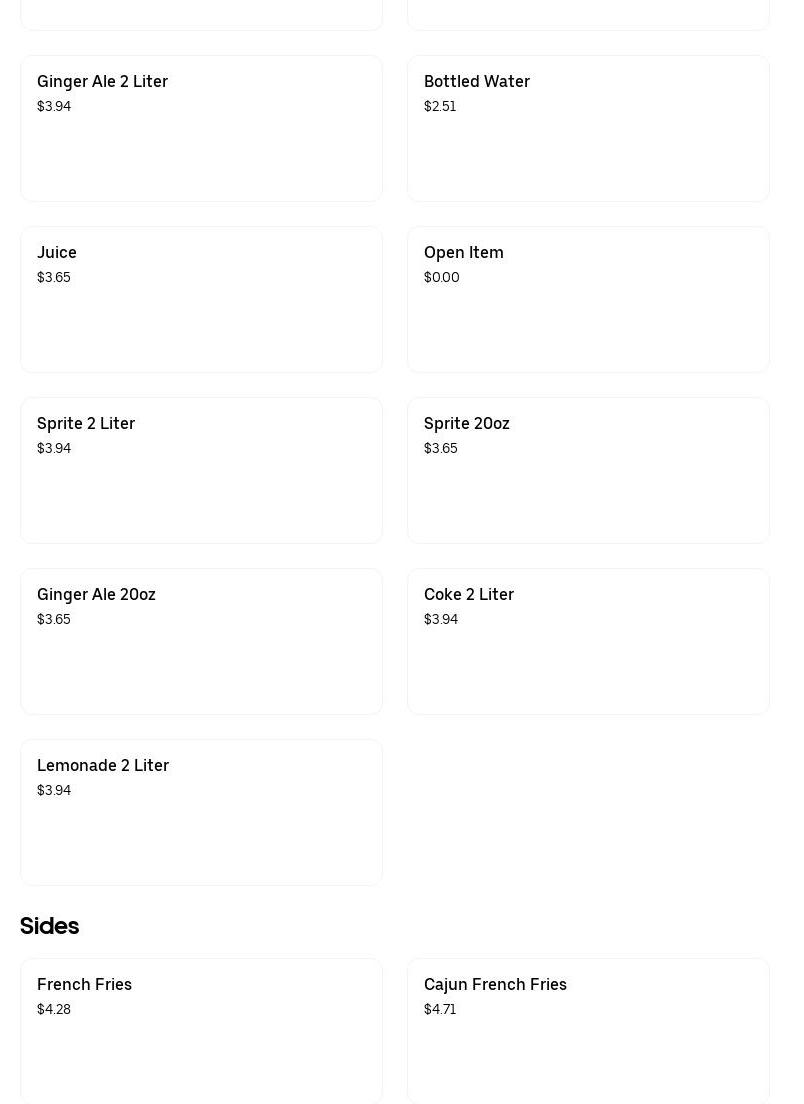
Task: Click the $2.51 price on Bottled Water
Action: tap(440, 106)
